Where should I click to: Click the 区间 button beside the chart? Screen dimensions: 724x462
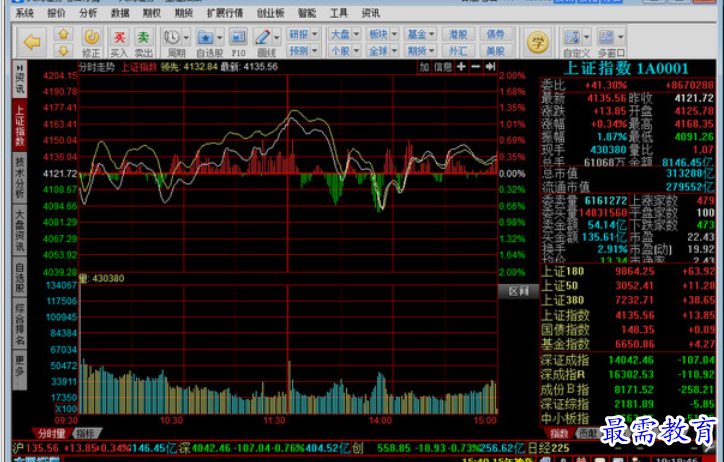click(518, 291)
